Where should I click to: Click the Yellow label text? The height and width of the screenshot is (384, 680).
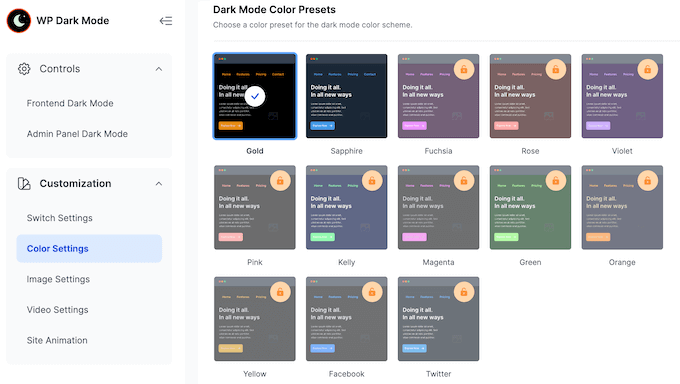click(x=255, y=374)
